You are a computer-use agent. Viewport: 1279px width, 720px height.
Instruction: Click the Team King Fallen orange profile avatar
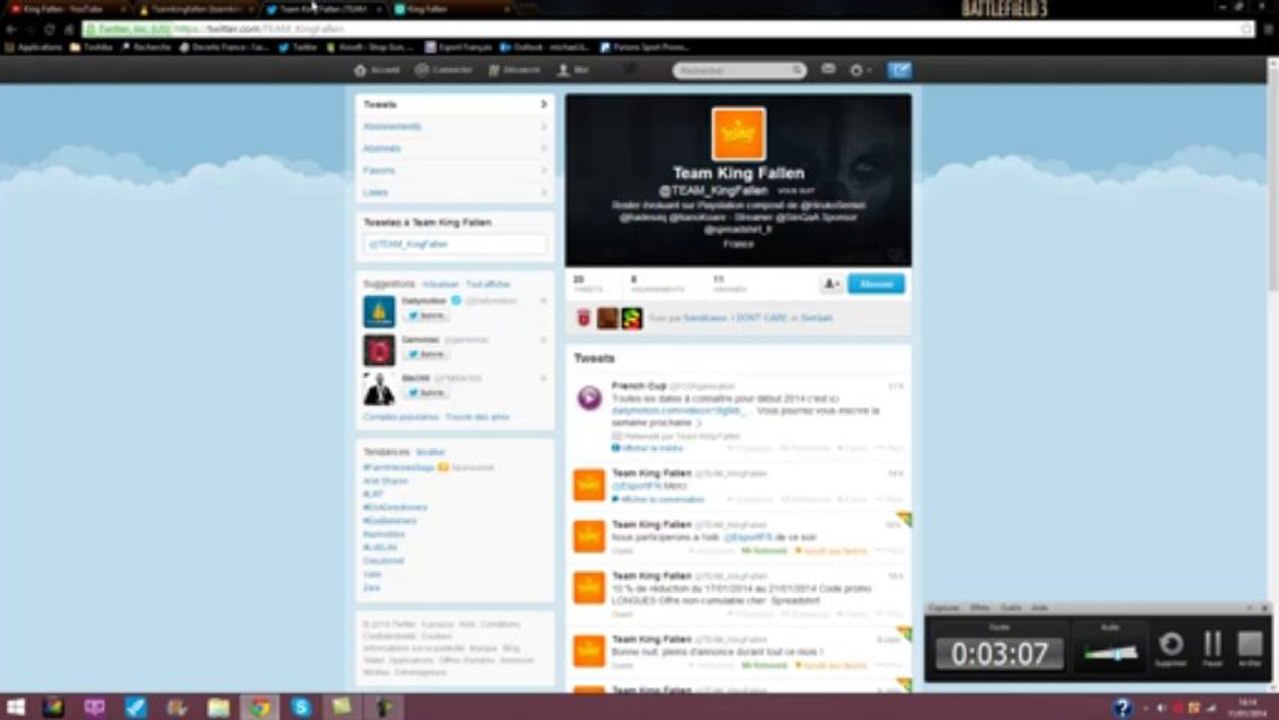tap(738, 134)
